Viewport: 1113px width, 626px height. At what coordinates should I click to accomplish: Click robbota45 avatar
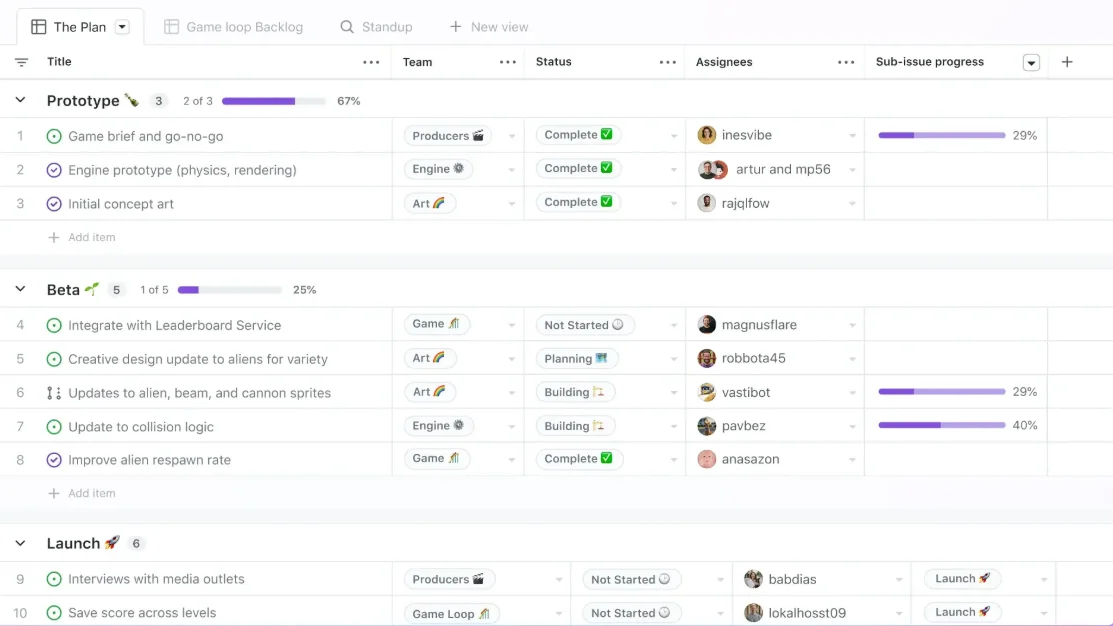click(706, 358)
